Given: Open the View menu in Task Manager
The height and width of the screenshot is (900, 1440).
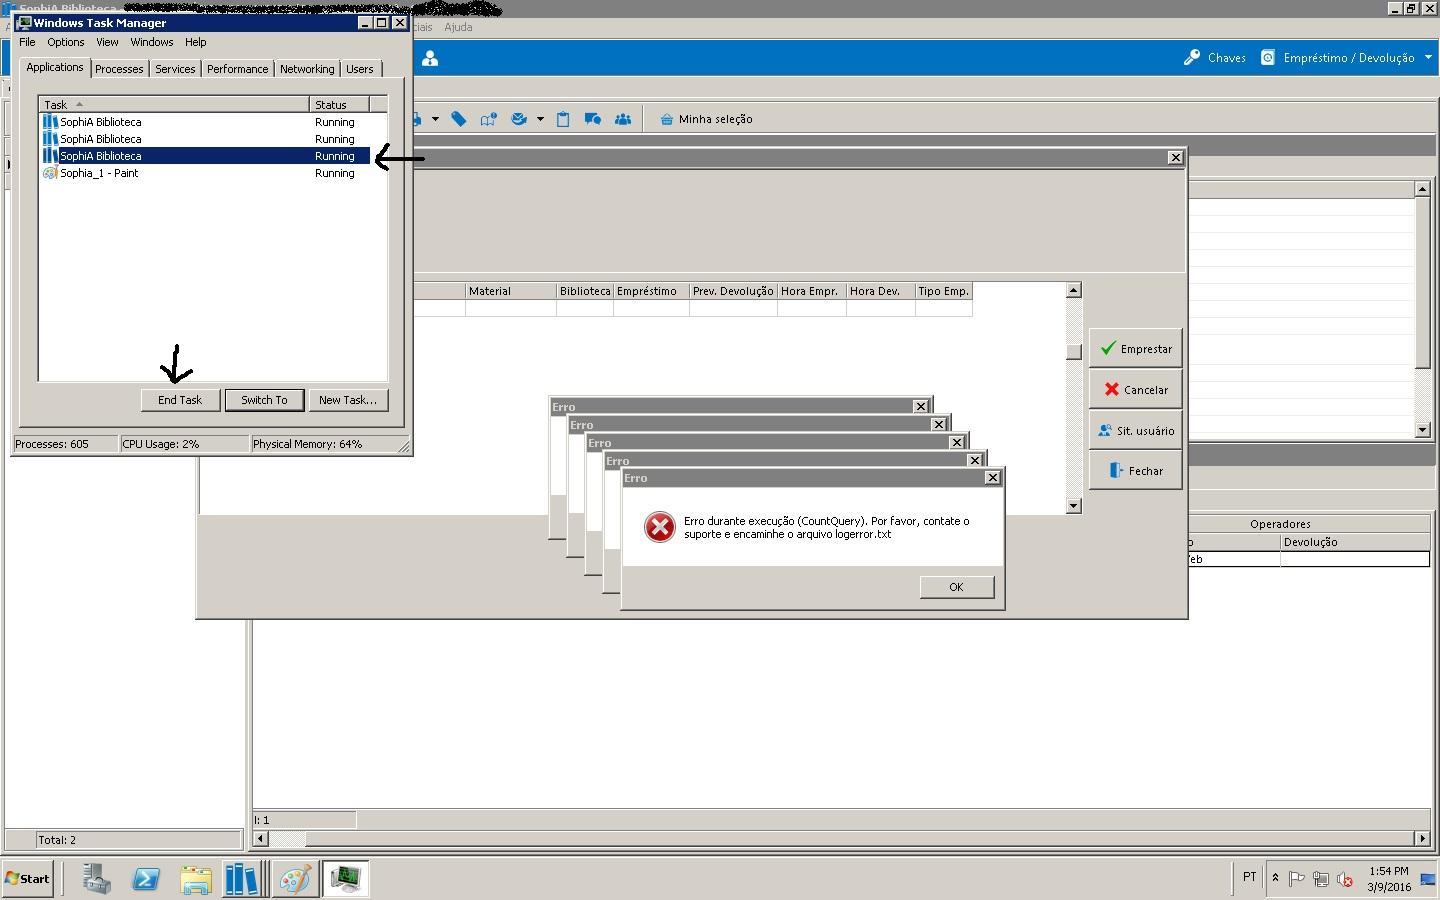Looking at the screenshot, I should (x=107, y=42).
